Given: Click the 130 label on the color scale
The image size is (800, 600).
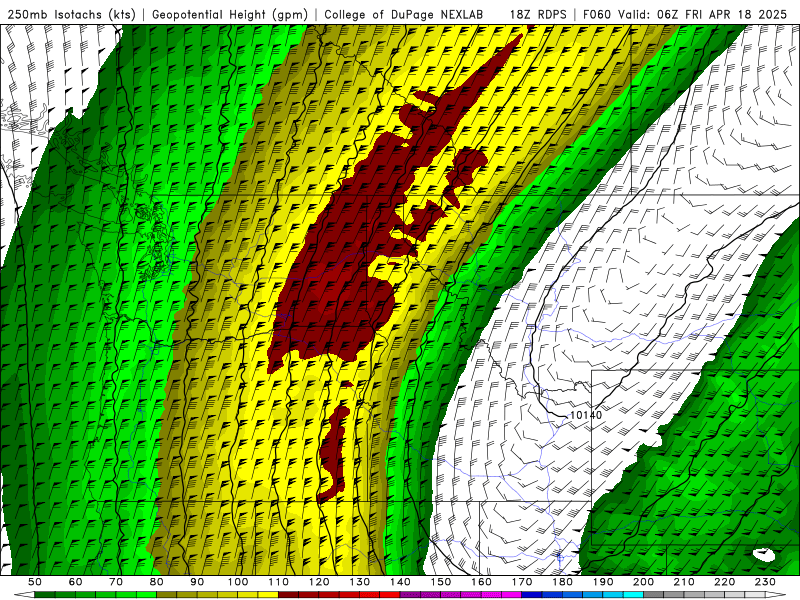Looking at the screenshot, I should click(x=360, y=582).
